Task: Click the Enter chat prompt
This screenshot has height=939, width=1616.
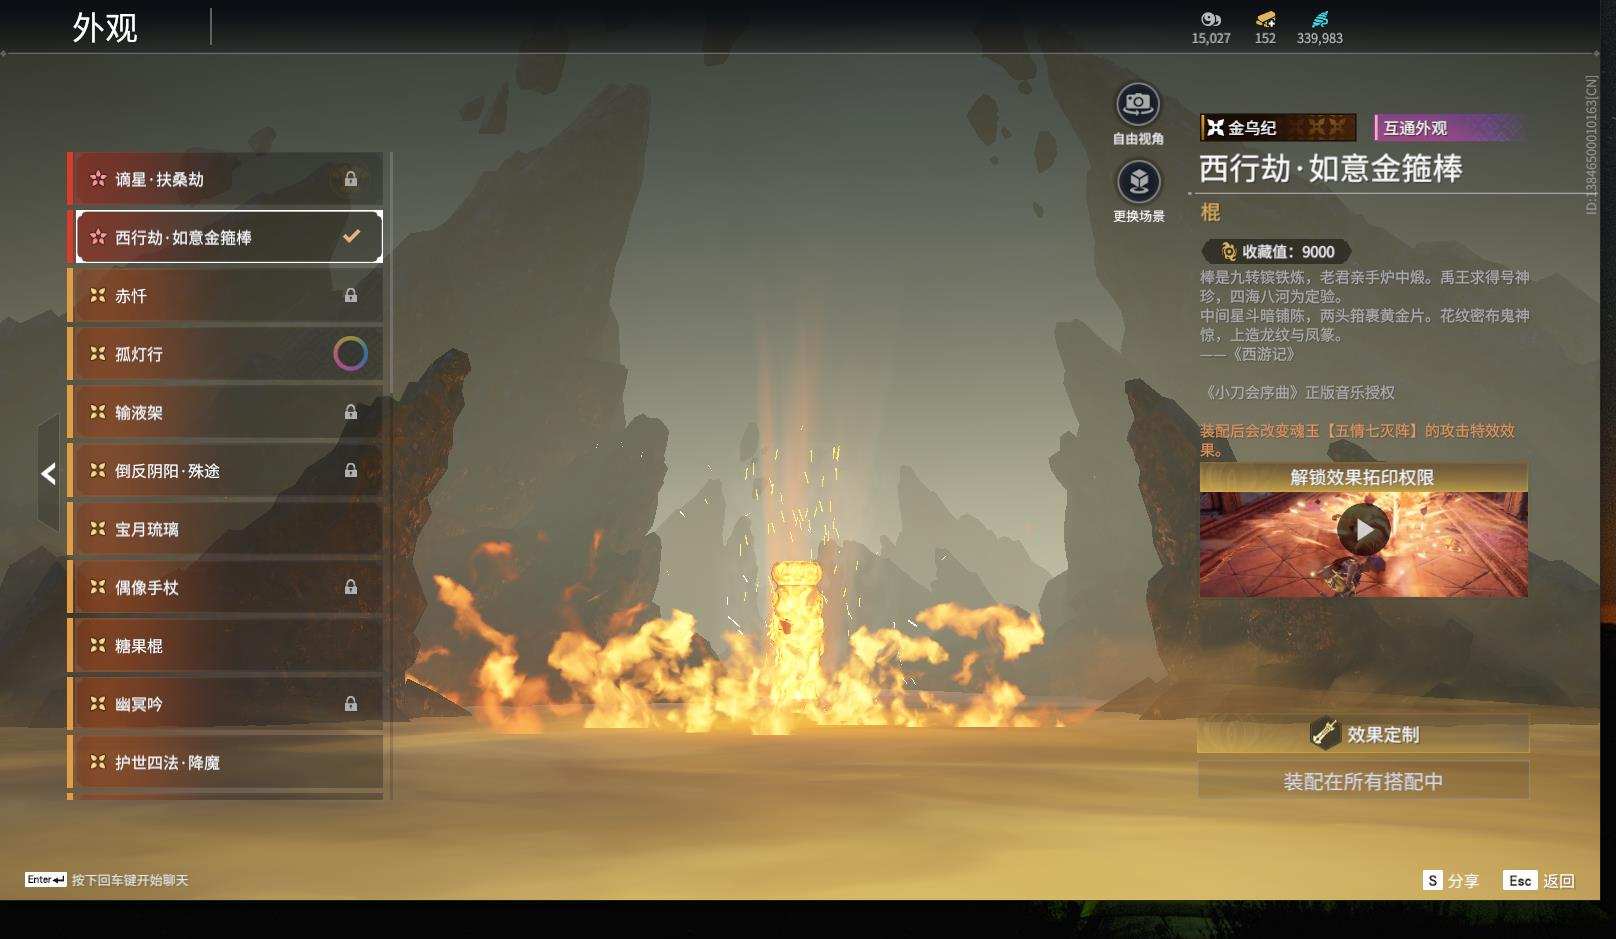Action: (107, 880)
